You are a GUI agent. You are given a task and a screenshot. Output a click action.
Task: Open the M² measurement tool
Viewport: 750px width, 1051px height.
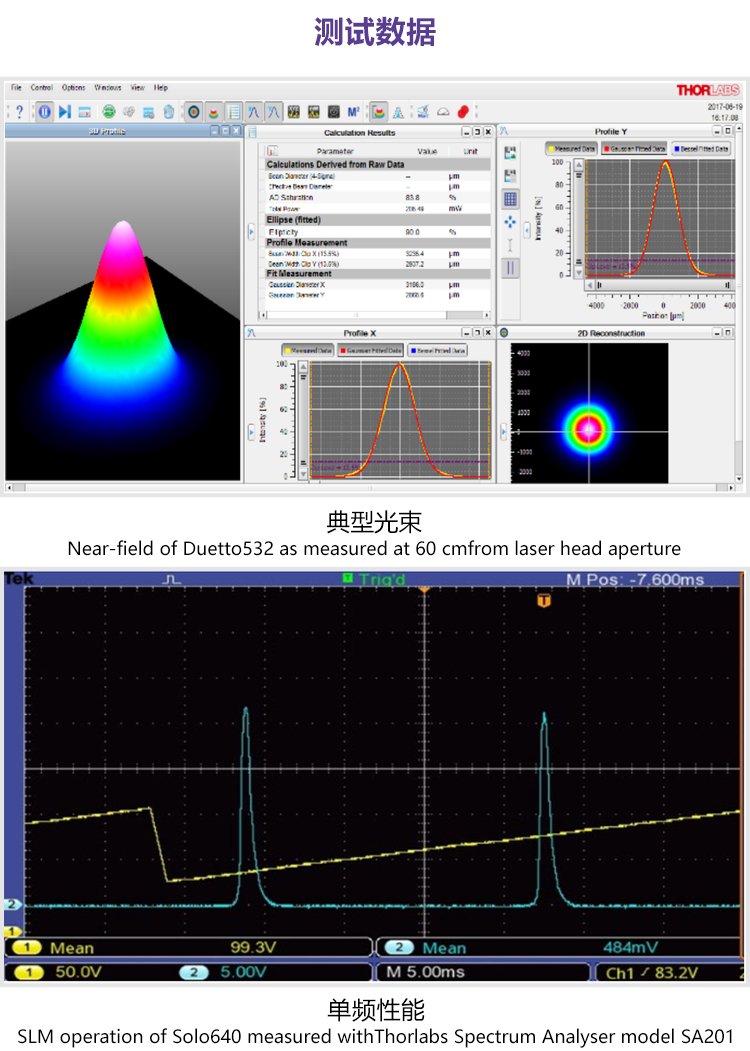(354, 112)
